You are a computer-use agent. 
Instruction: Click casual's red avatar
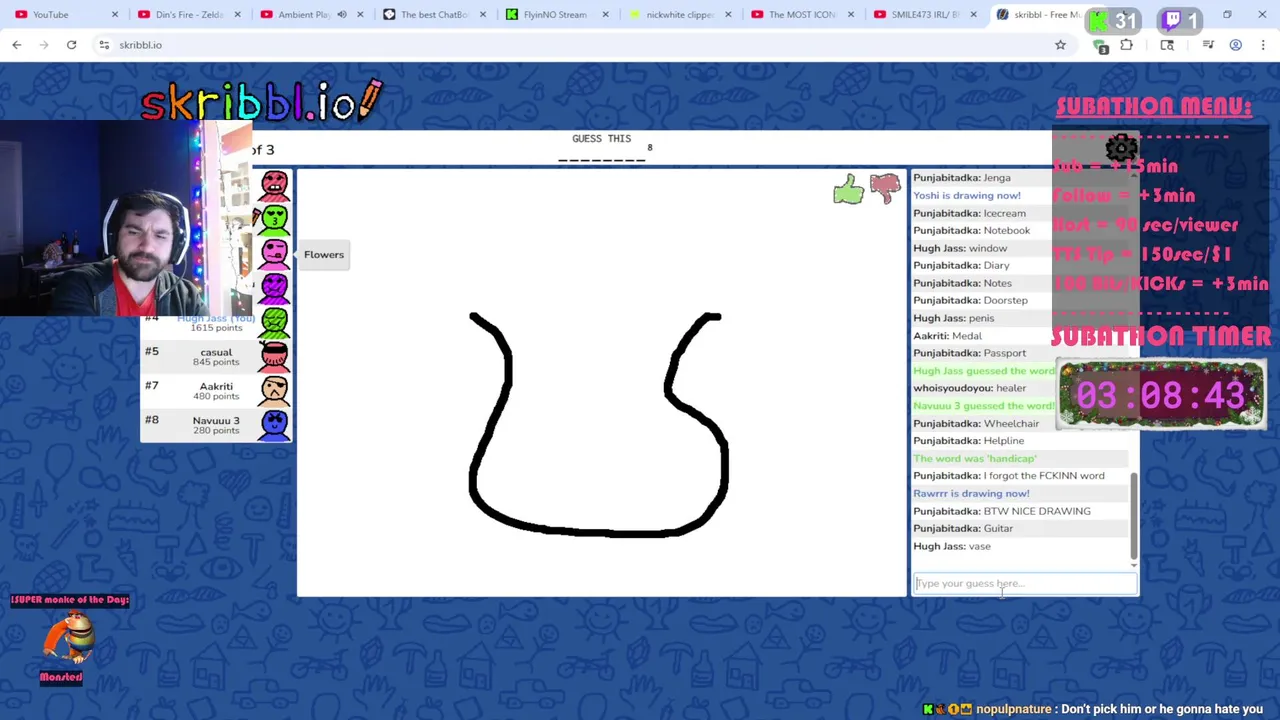point(274,356)
